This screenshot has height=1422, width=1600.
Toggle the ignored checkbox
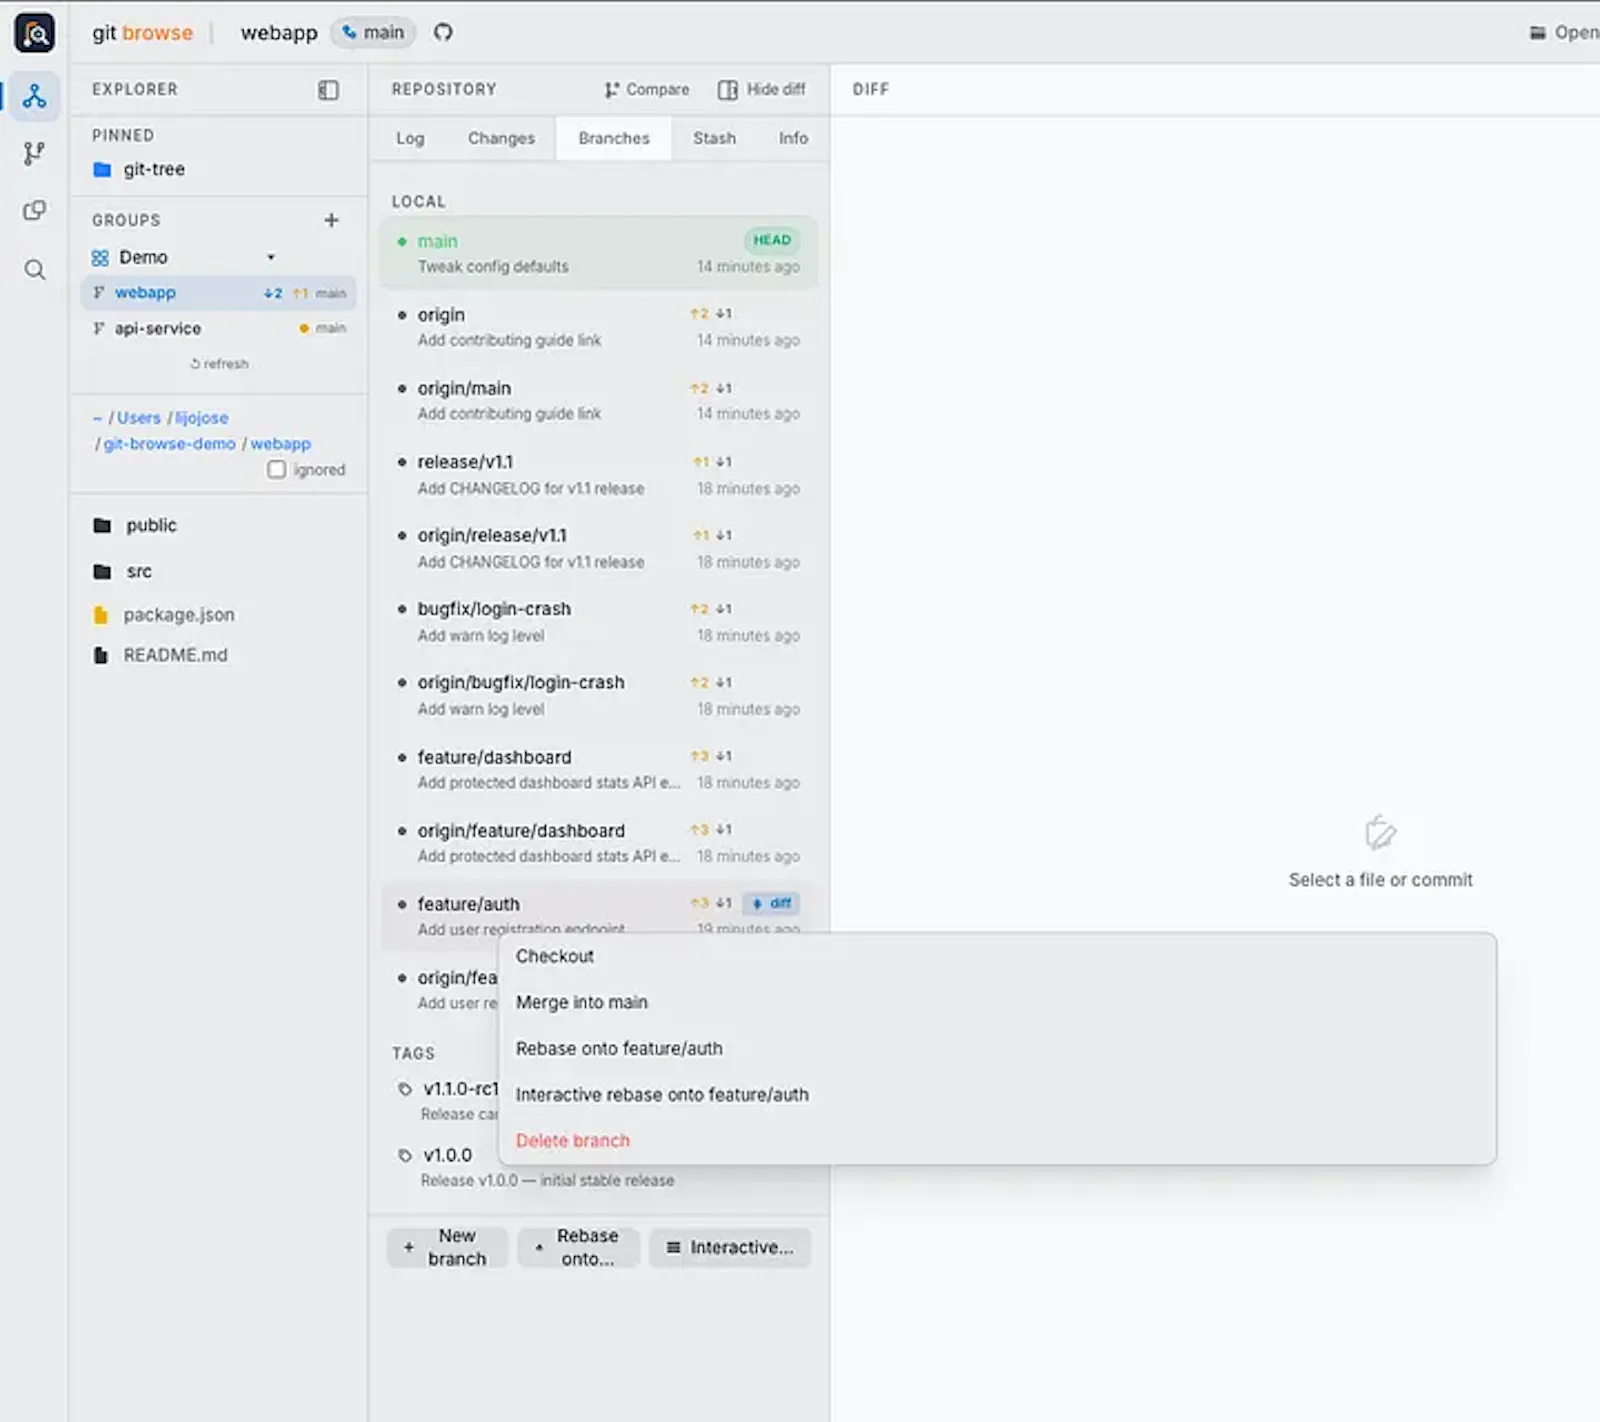click(x=277, y=470)
